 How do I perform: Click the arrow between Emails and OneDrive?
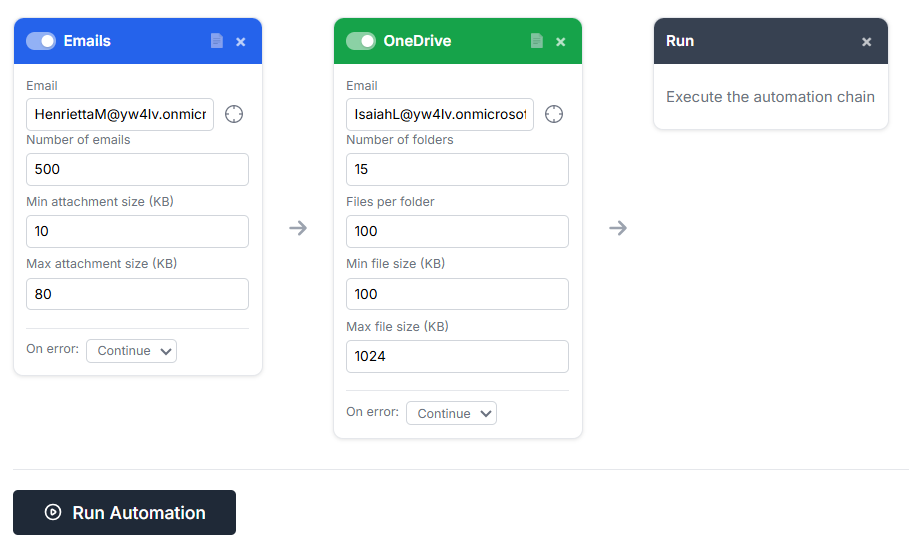[298, 228]
